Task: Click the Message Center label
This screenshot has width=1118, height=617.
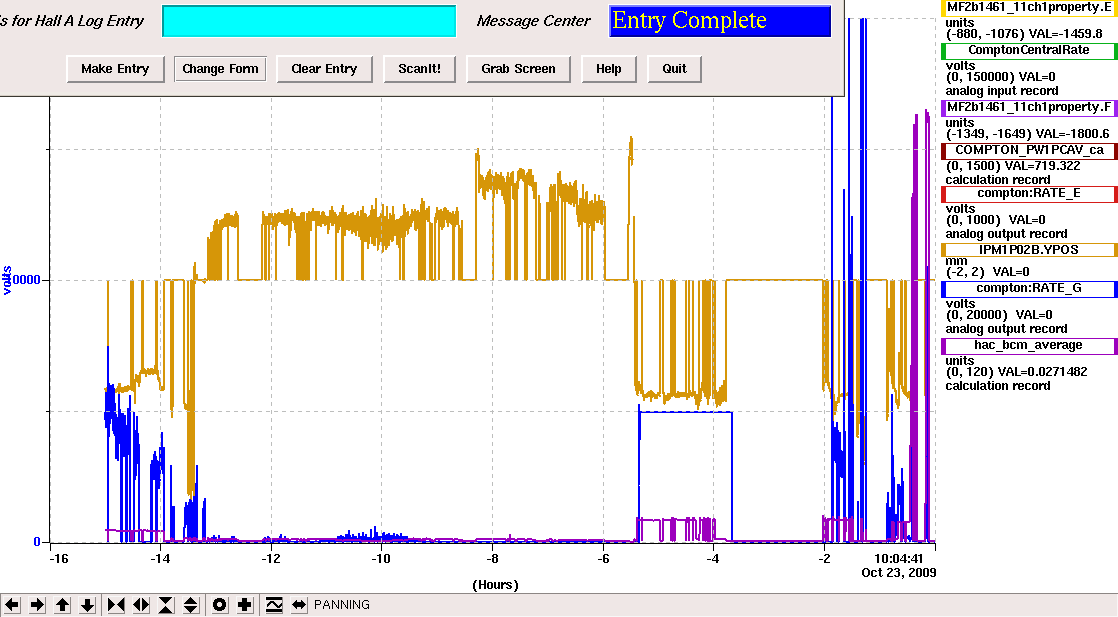Action: click(533, 21)
